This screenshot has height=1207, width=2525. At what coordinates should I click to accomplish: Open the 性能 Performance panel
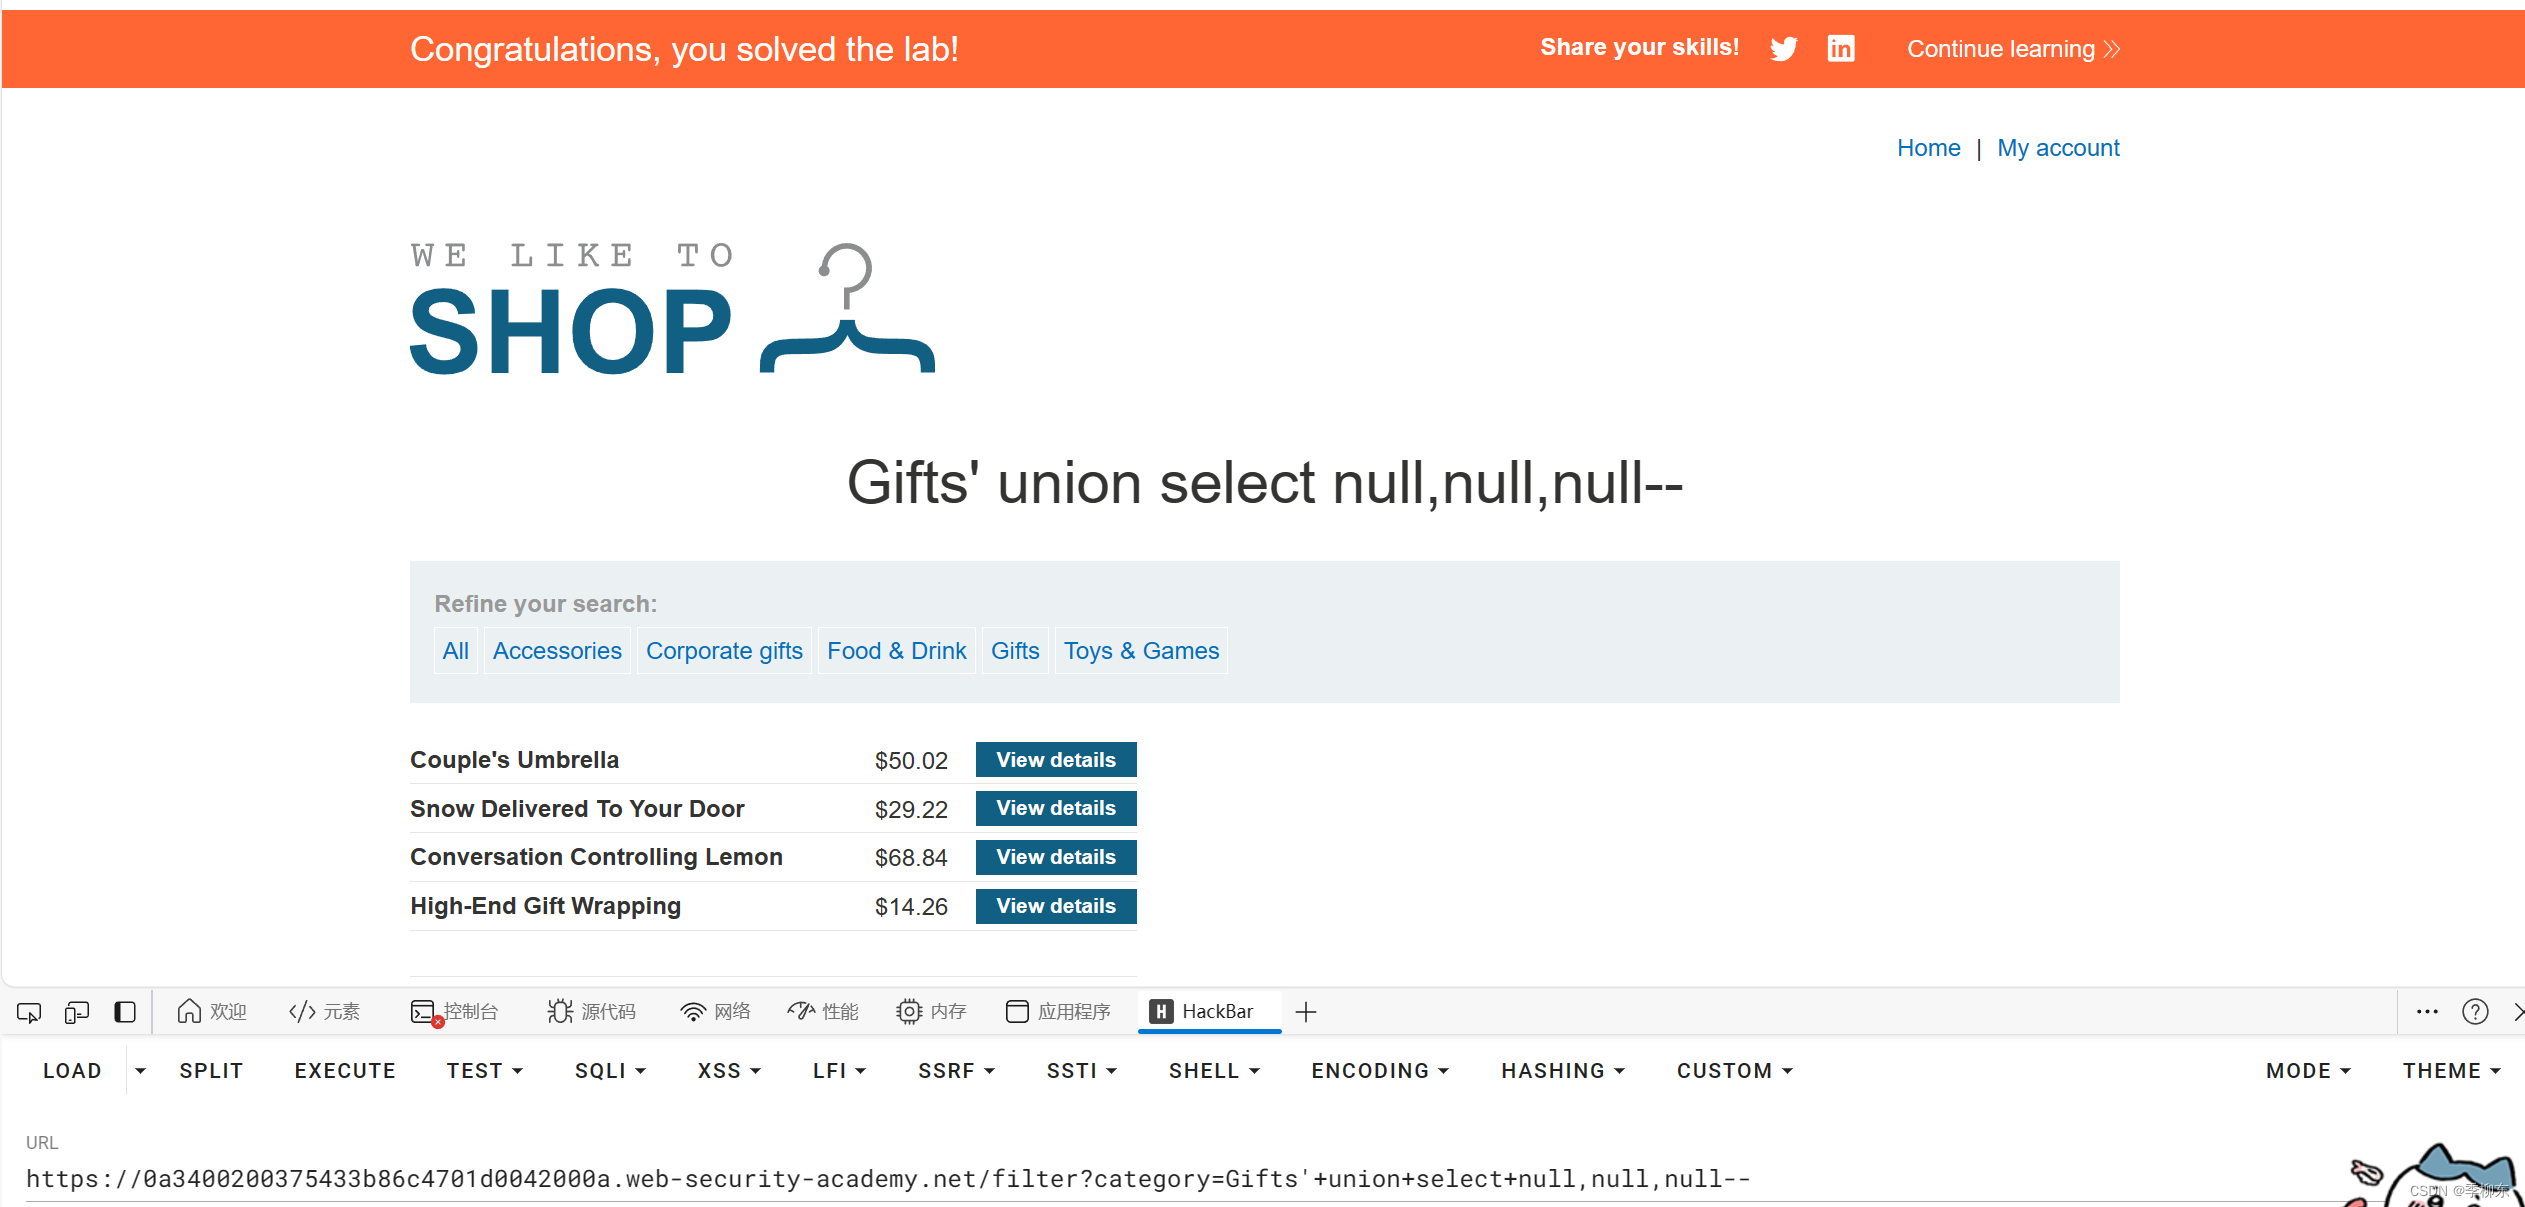coord(823,1011)
